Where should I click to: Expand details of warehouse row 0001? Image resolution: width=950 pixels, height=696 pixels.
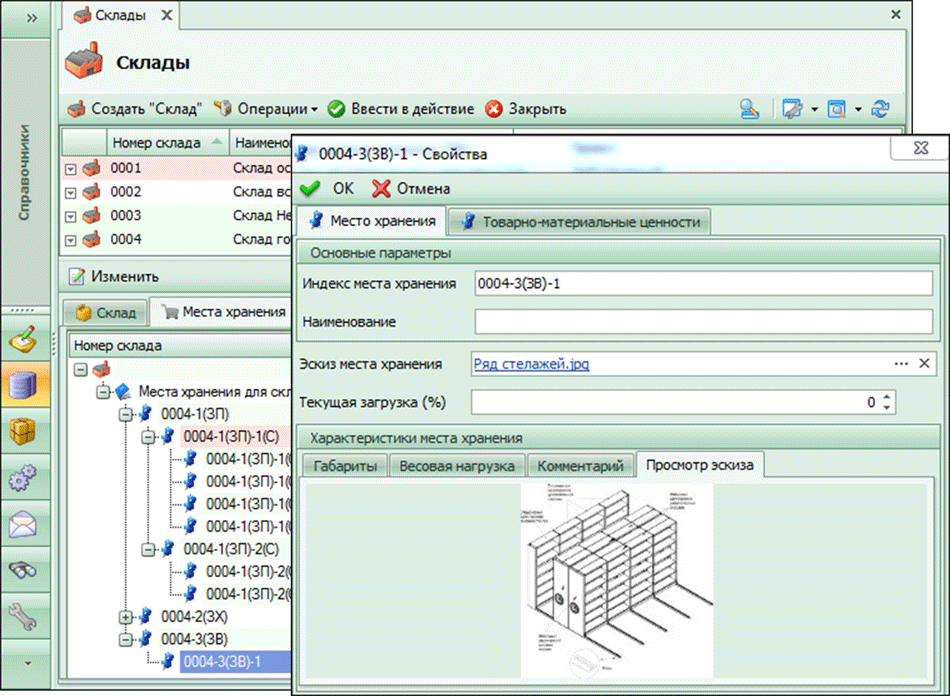[71, 170]
